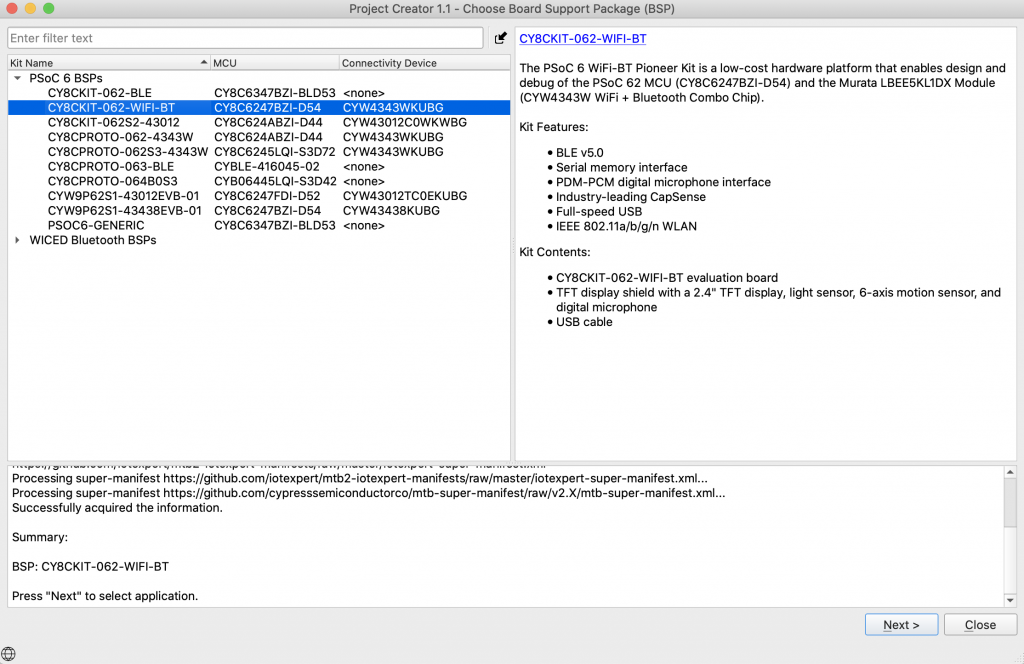The image size is (1024, 664).
Task: Click the globe icon at window bottom
Action: pos(8,654)
